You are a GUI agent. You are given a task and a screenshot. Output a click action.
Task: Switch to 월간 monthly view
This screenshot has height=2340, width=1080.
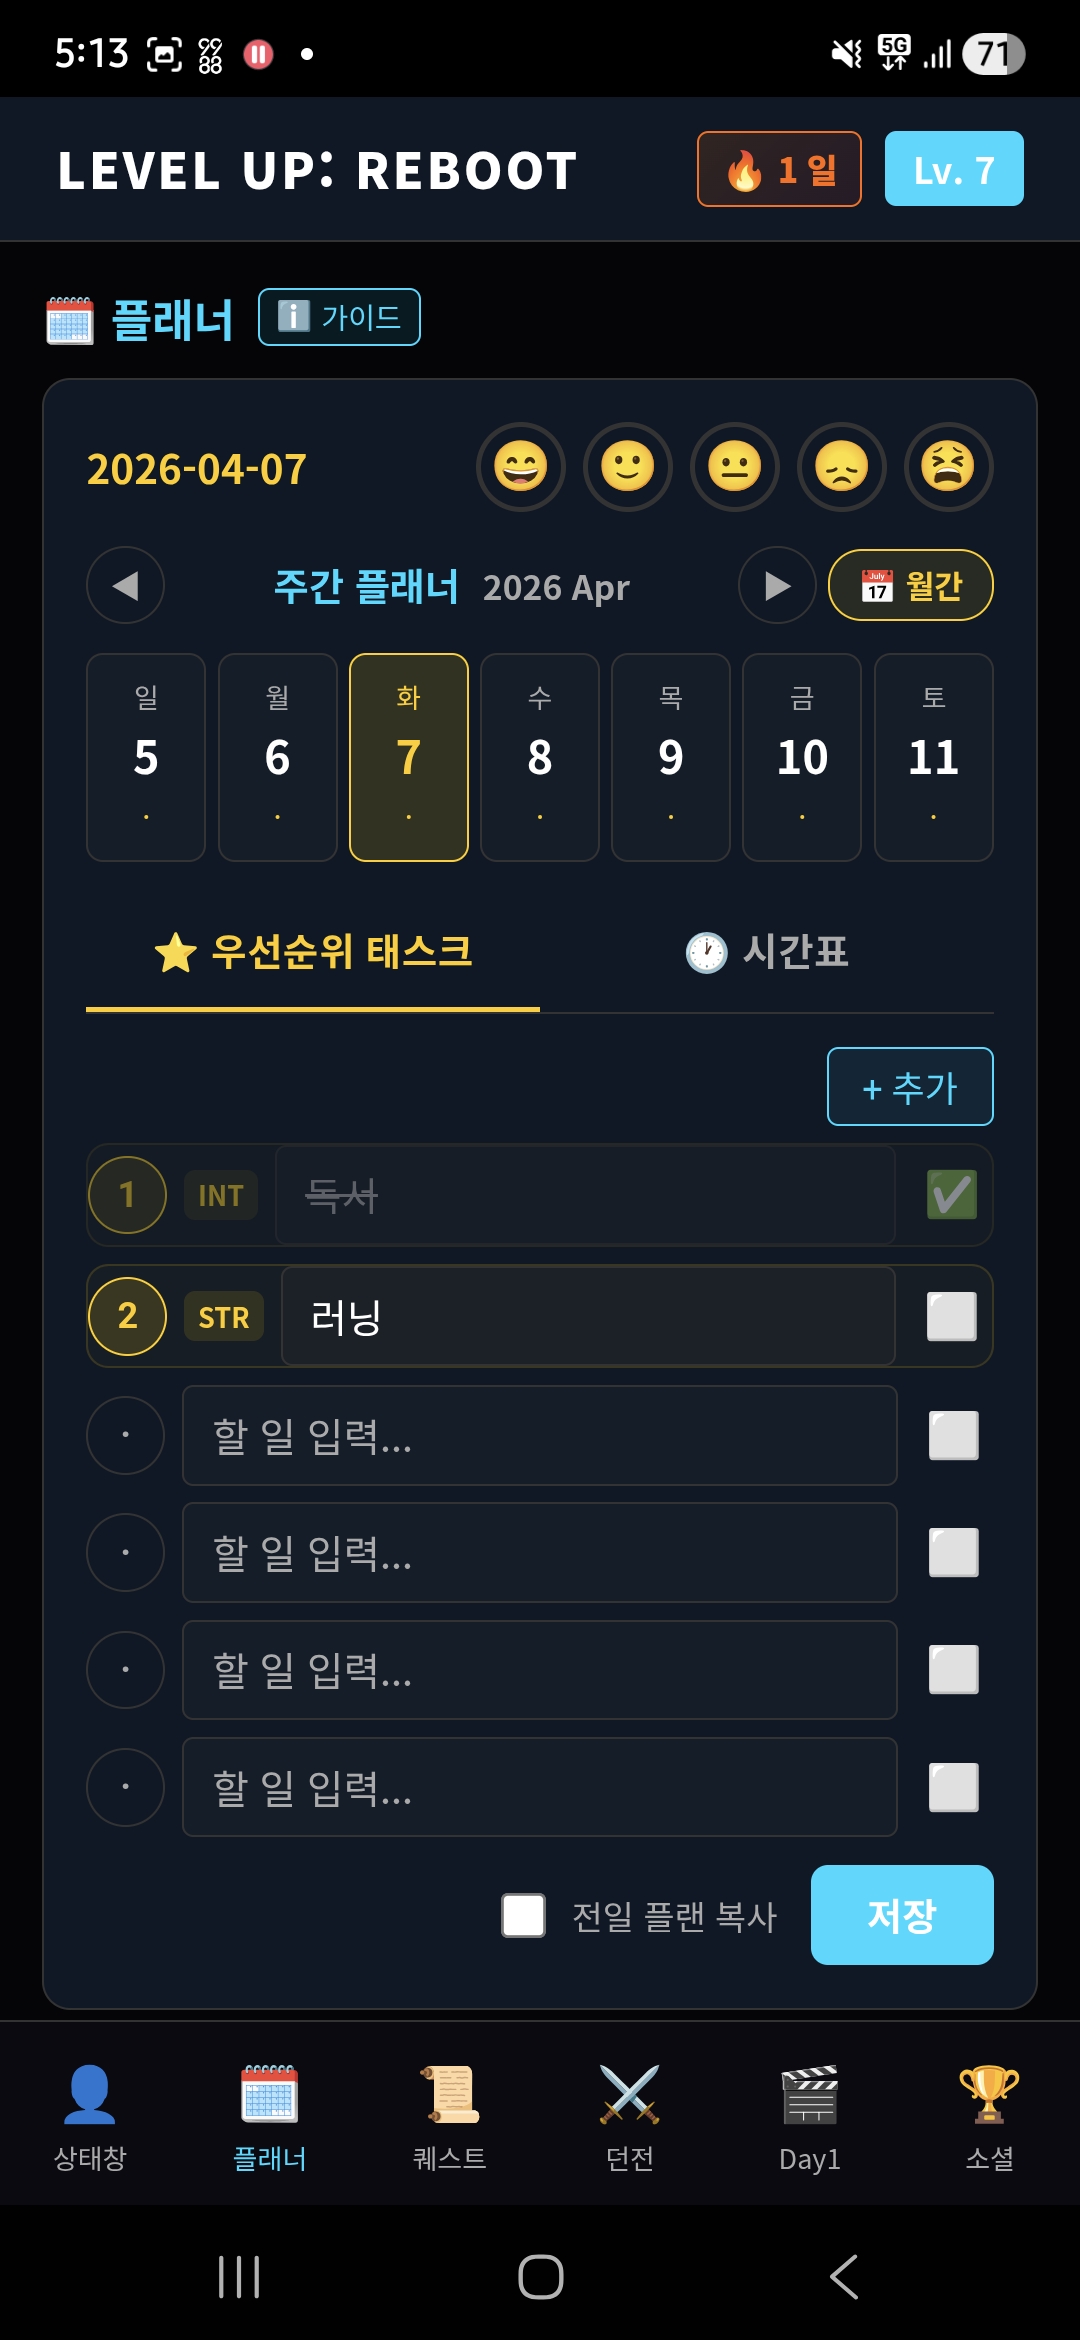911,586
